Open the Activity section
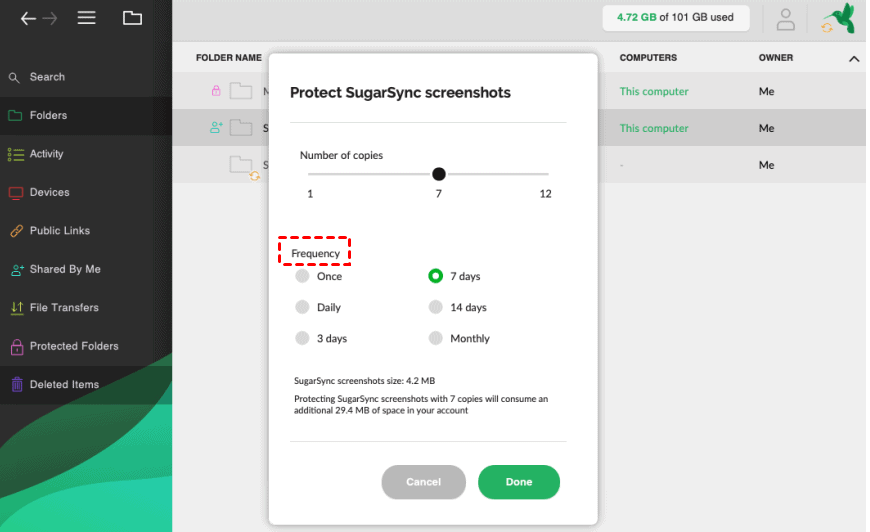 coord(46,154)
